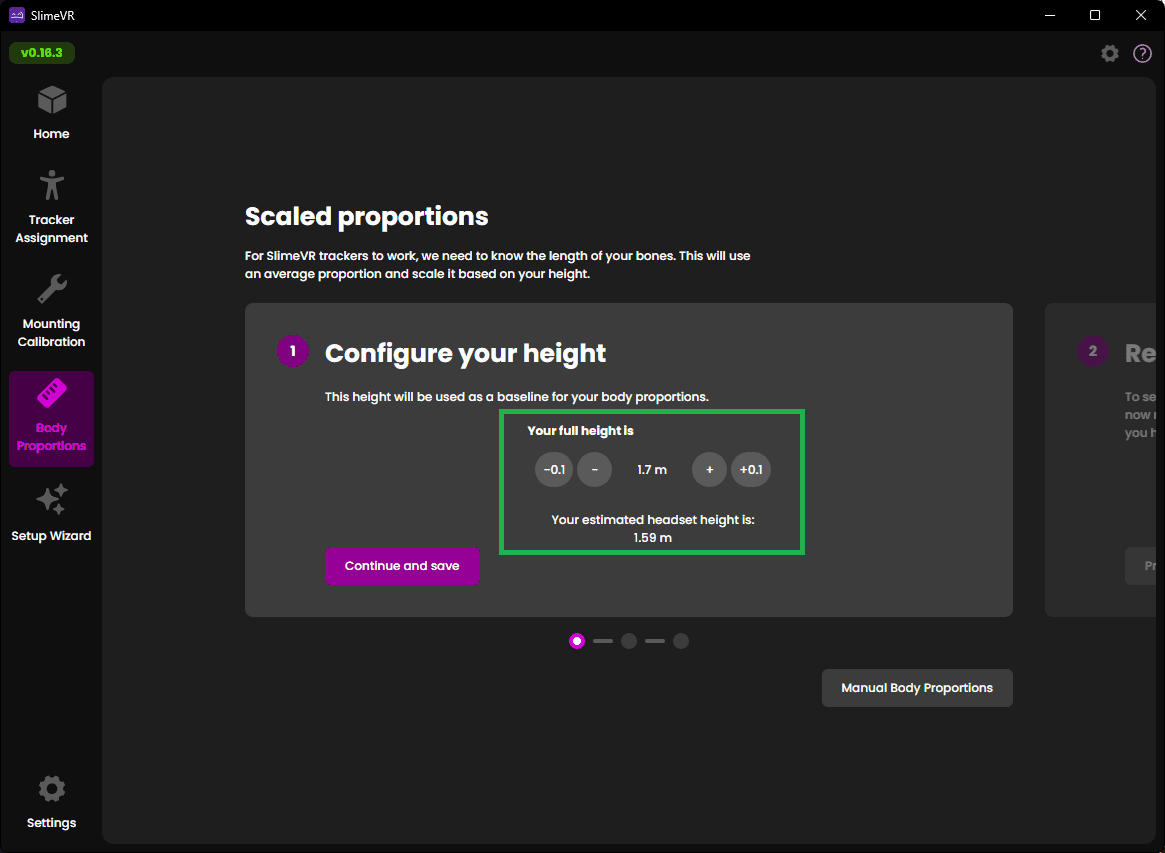Jump to the second progress dot
Image resolution: width=1165 pixels, height=853 pixels.
click(x=629, y=641)
